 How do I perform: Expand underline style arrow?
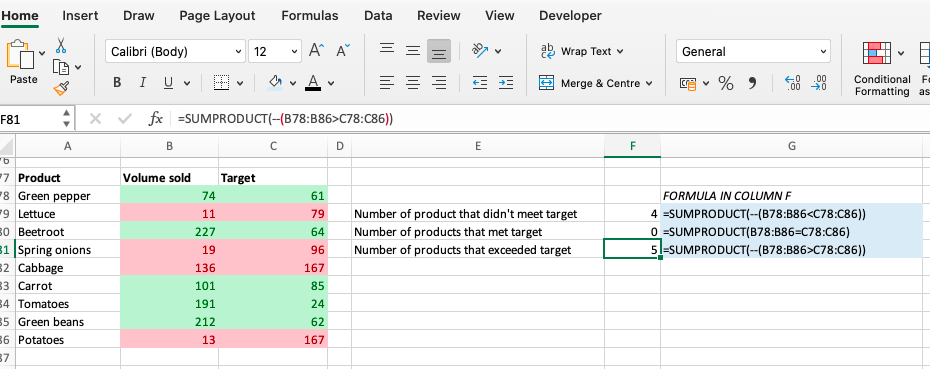coord(187,84)
